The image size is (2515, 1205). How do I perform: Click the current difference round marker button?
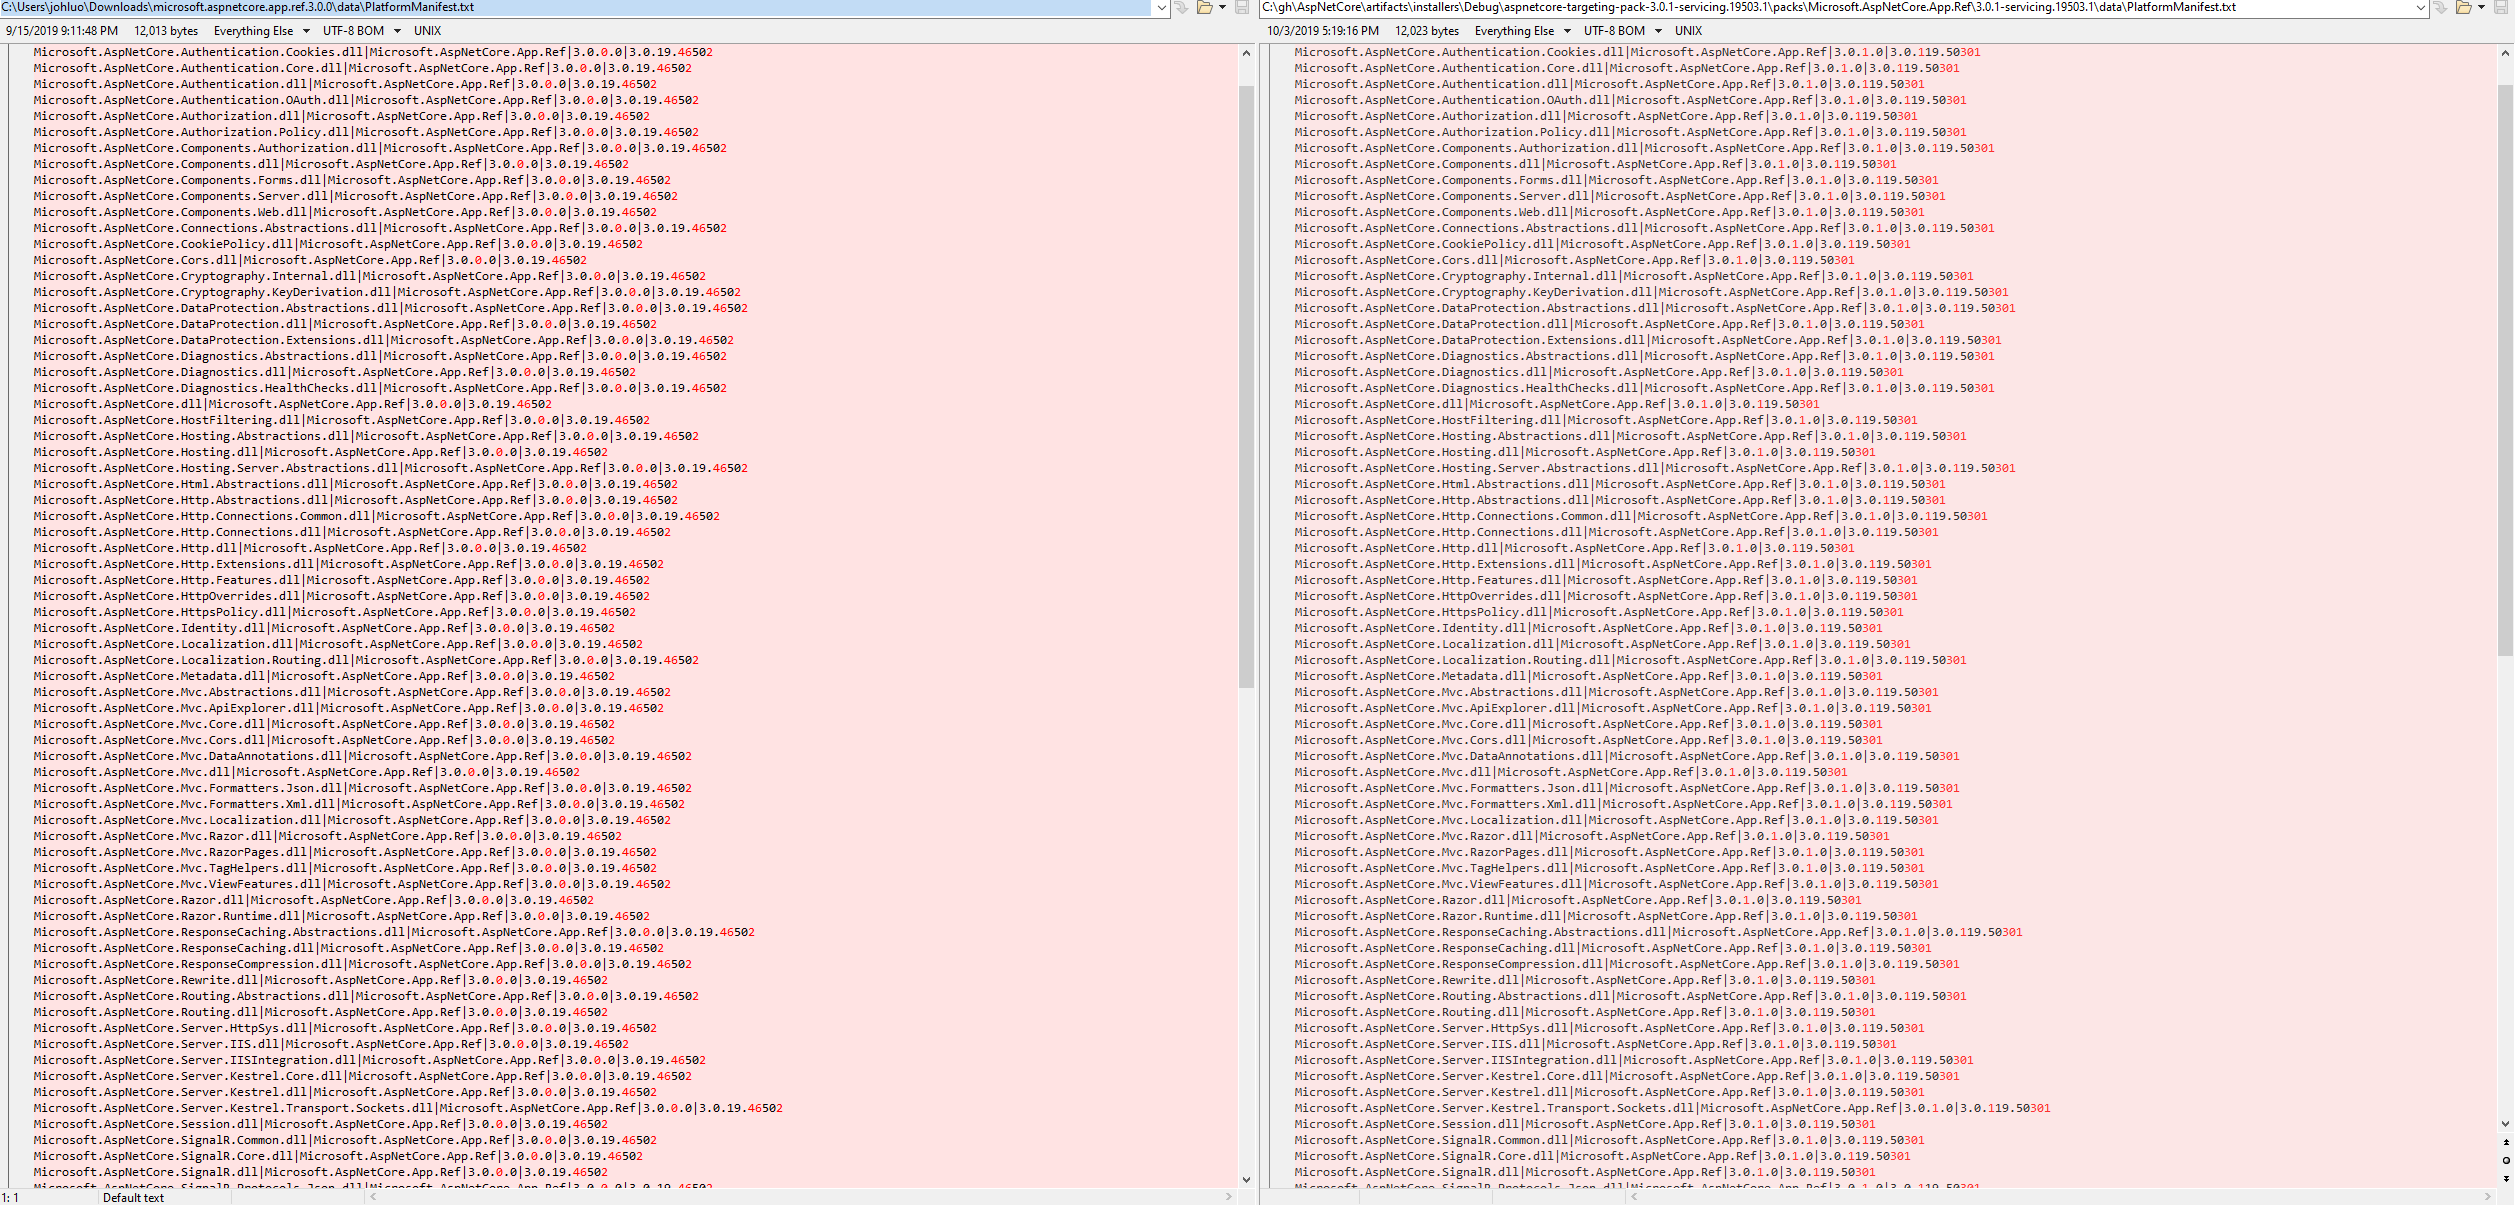pos(2506,1160)
